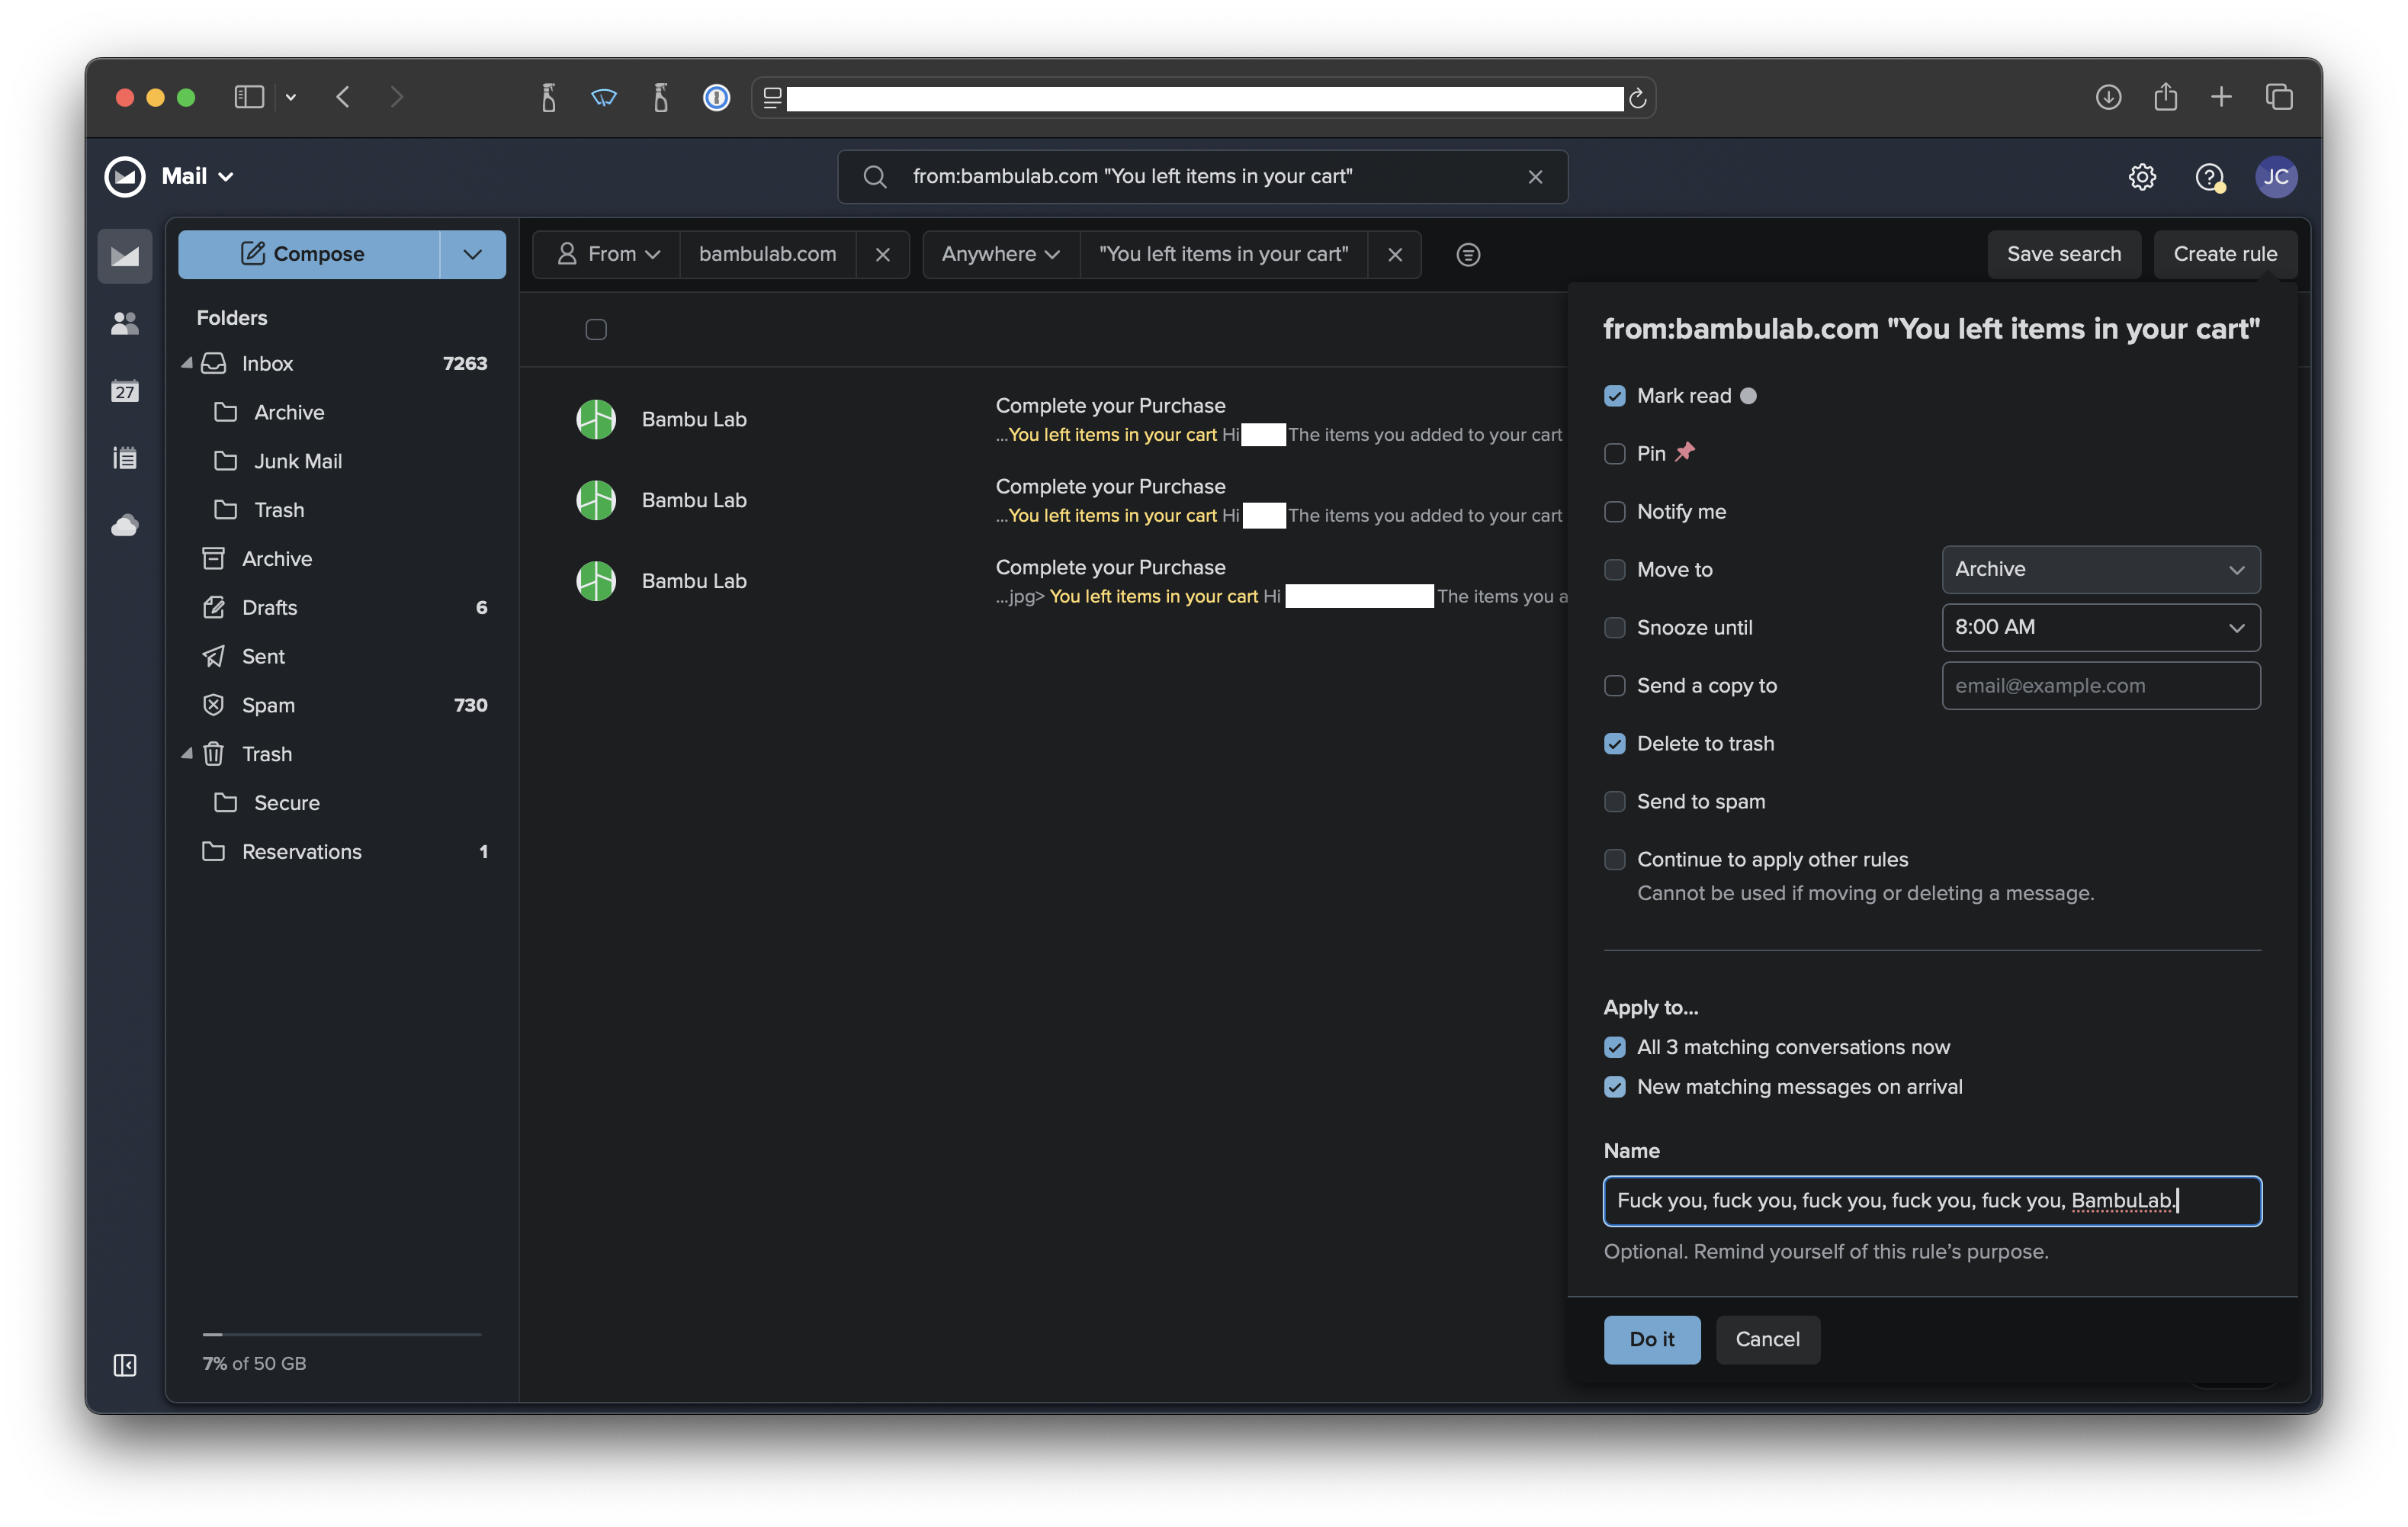Screen dimensions: 2408x1527
Task: Uncheck the Delete to trash checkbox
Action: coord(1614,744)
